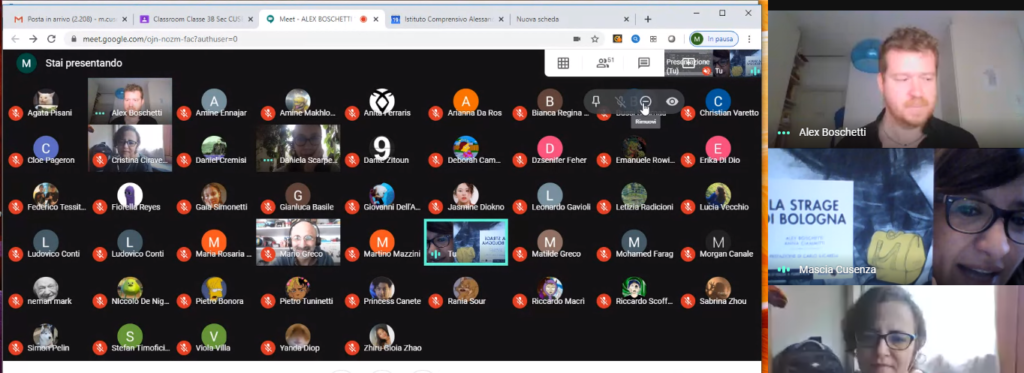Pin the hovered participant tile

click(x=596, y=101)
